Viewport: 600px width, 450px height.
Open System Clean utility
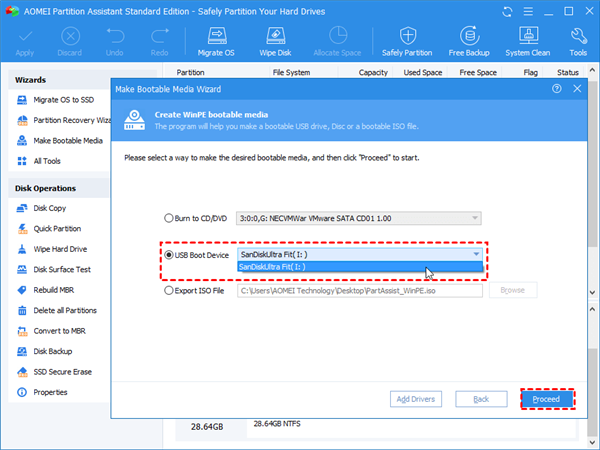pyautogui.click(x=528, y=42)
